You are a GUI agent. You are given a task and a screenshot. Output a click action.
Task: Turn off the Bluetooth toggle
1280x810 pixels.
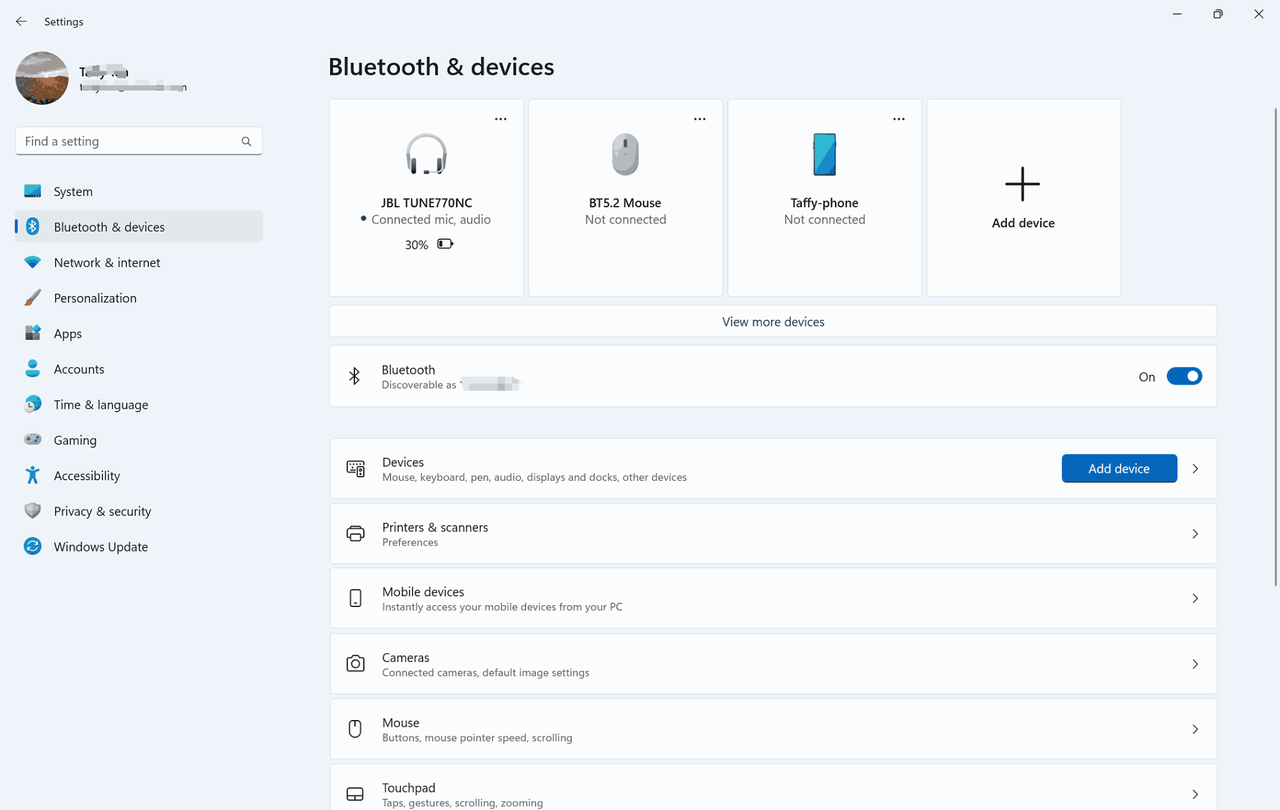[x=1184, y=377]
